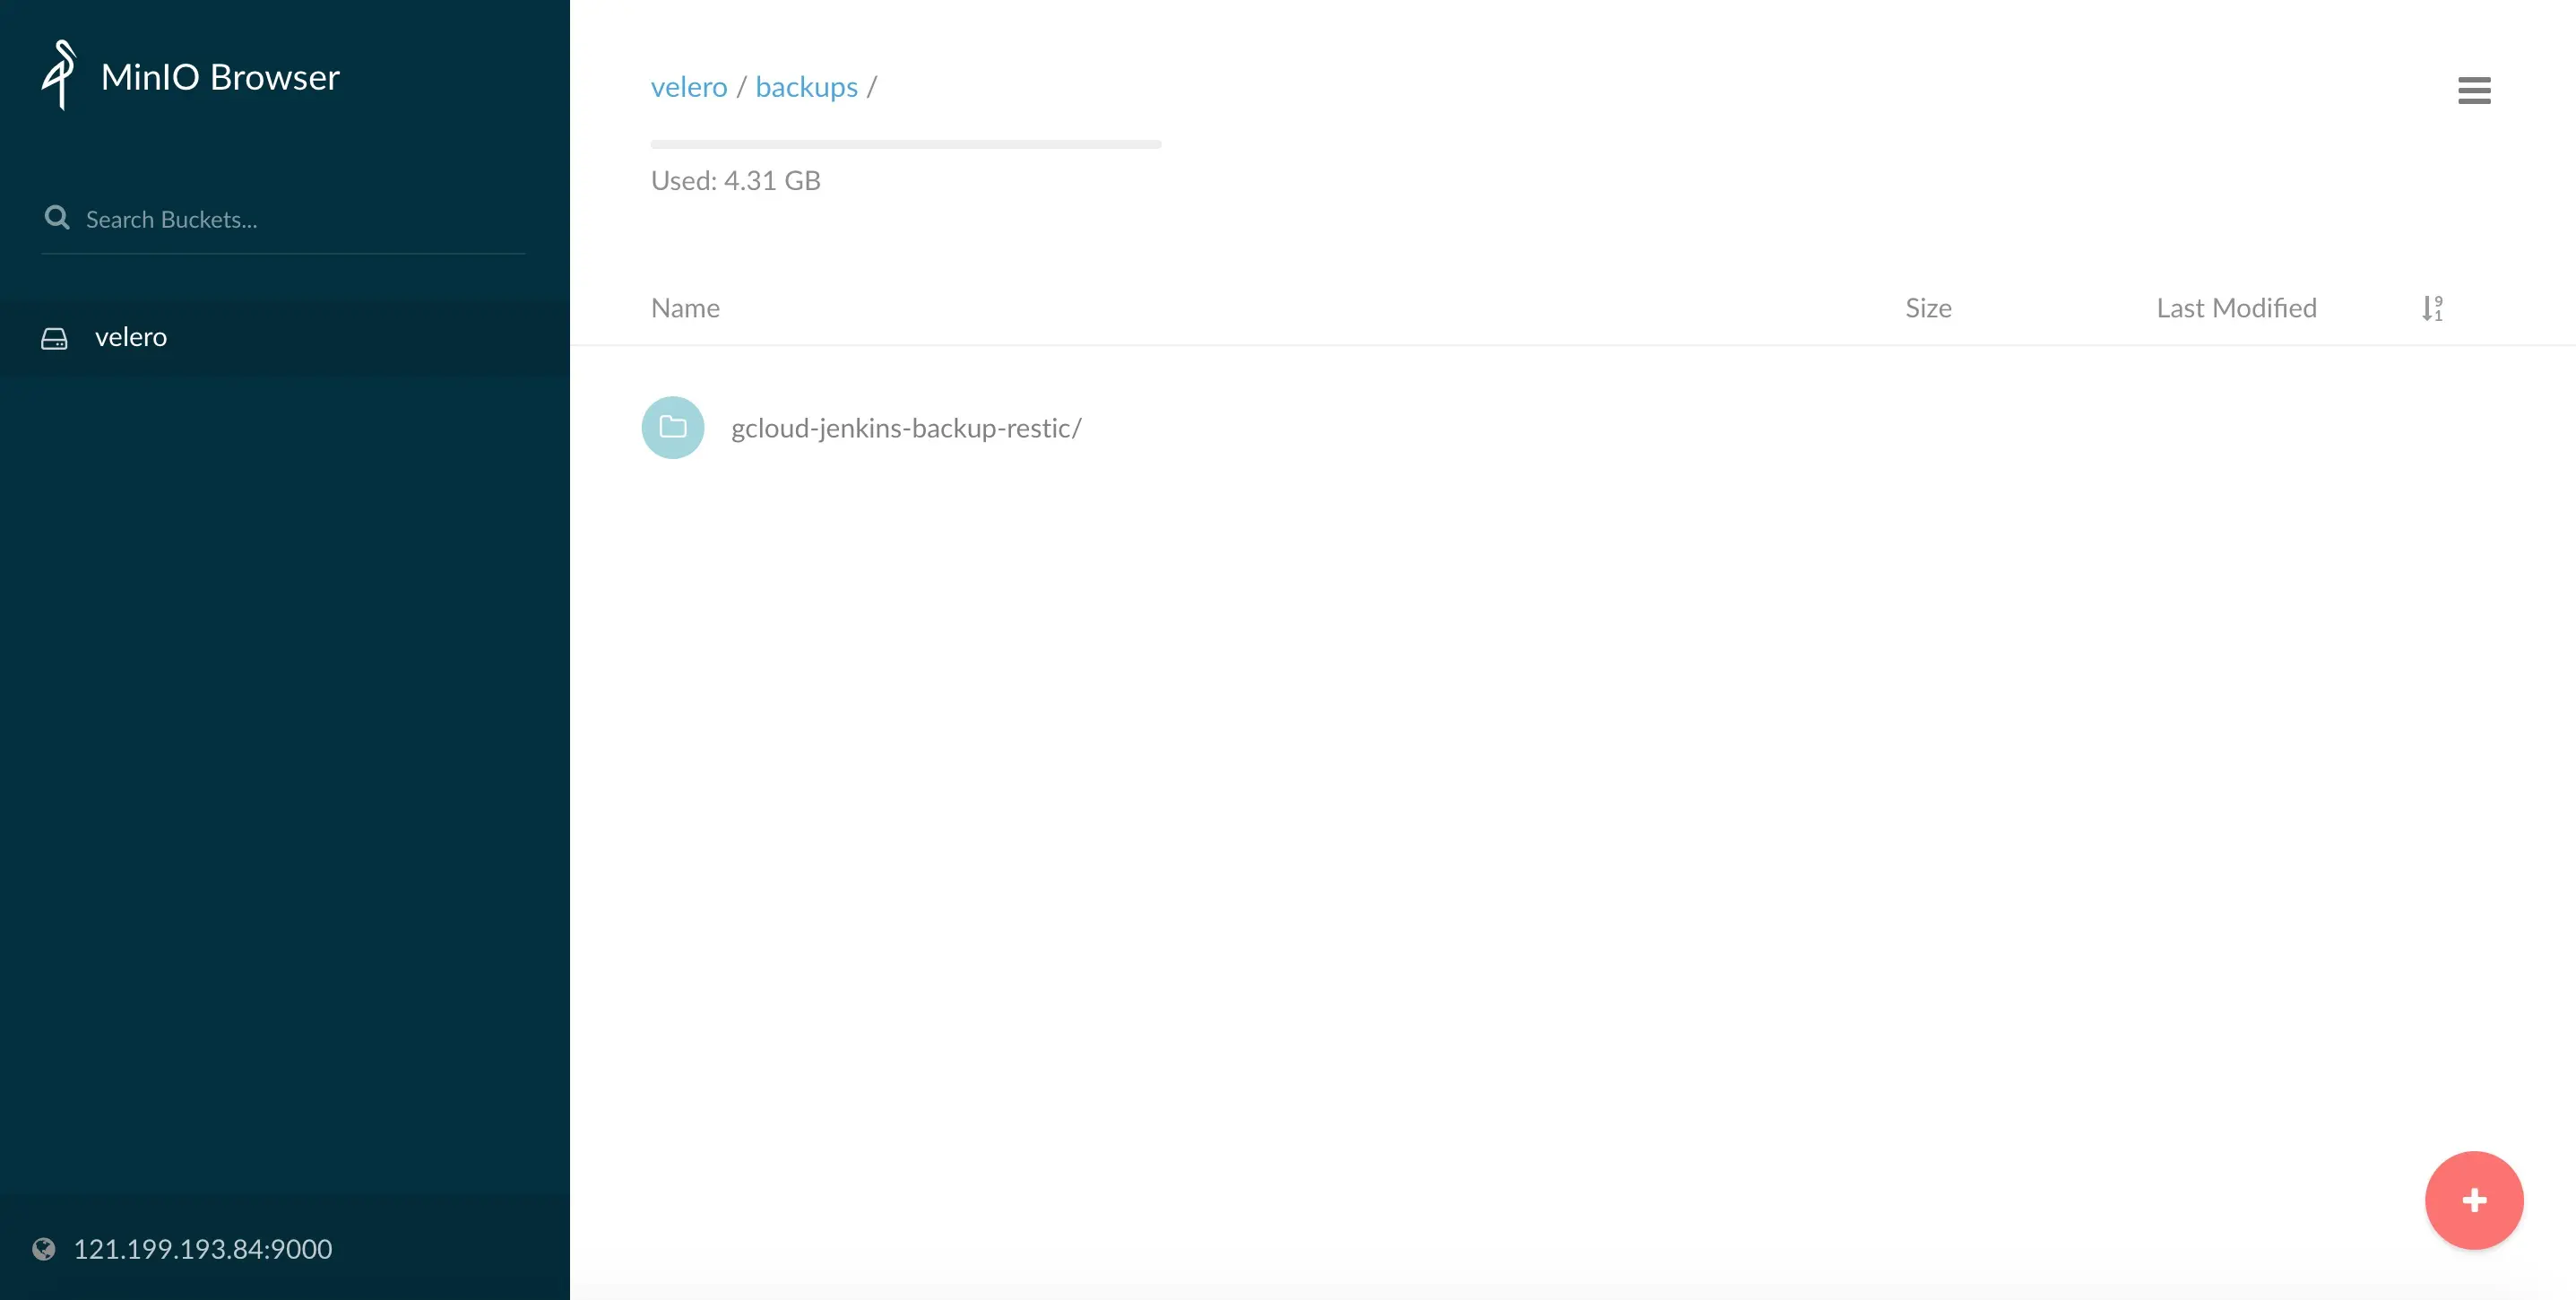Click the MinIO flamingo logo icon
Image resolution: width=2576 pixels, height=1300 pixels.
59,75
